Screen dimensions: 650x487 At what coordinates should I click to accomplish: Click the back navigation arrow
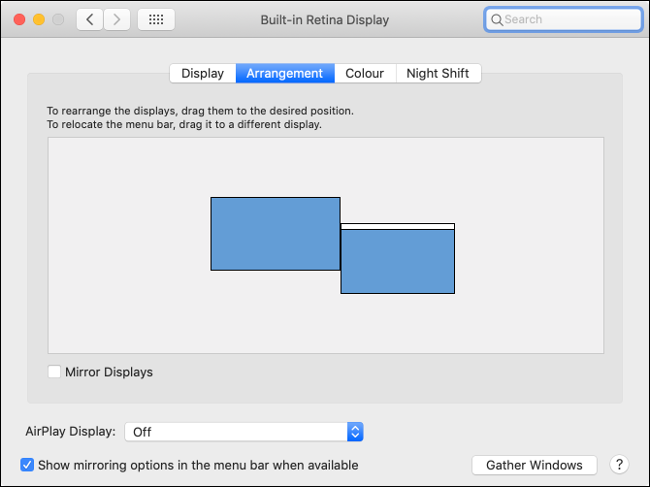(x=90, y=20)
